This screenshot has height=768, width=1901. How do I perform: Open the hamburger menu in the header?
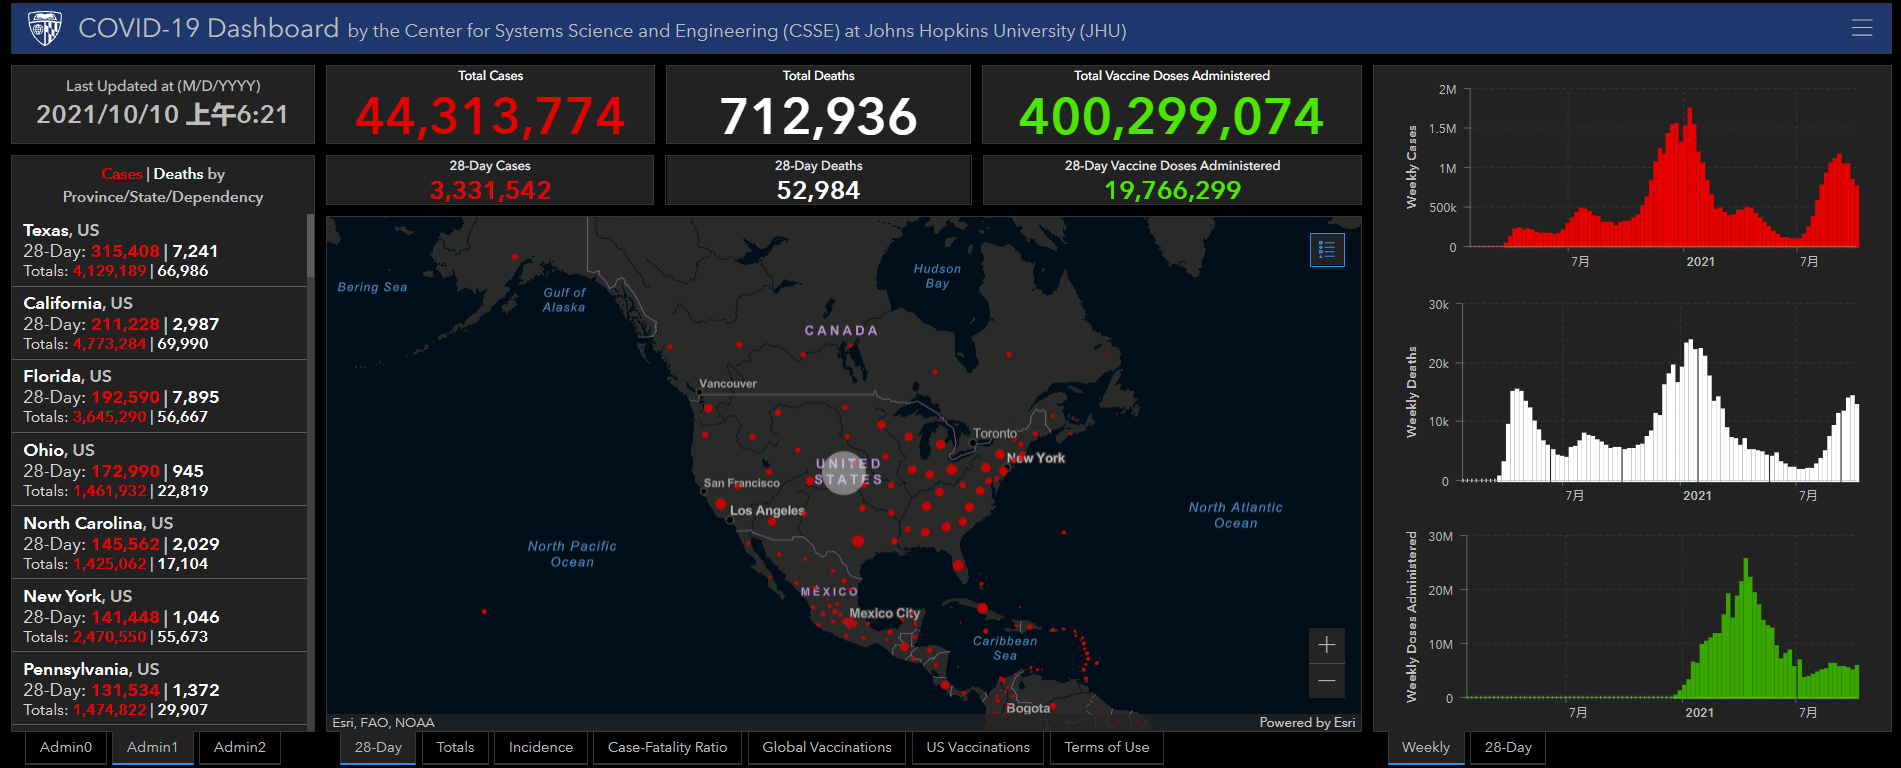(1862, 28)
